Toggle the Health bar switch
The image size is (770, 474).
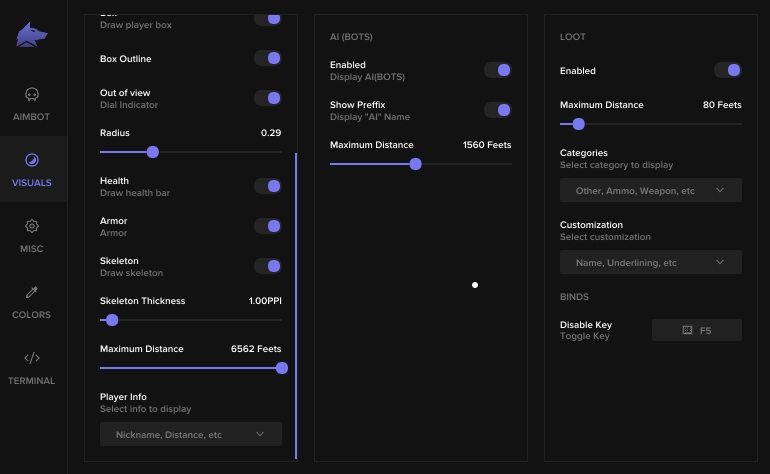pos(267,186)
